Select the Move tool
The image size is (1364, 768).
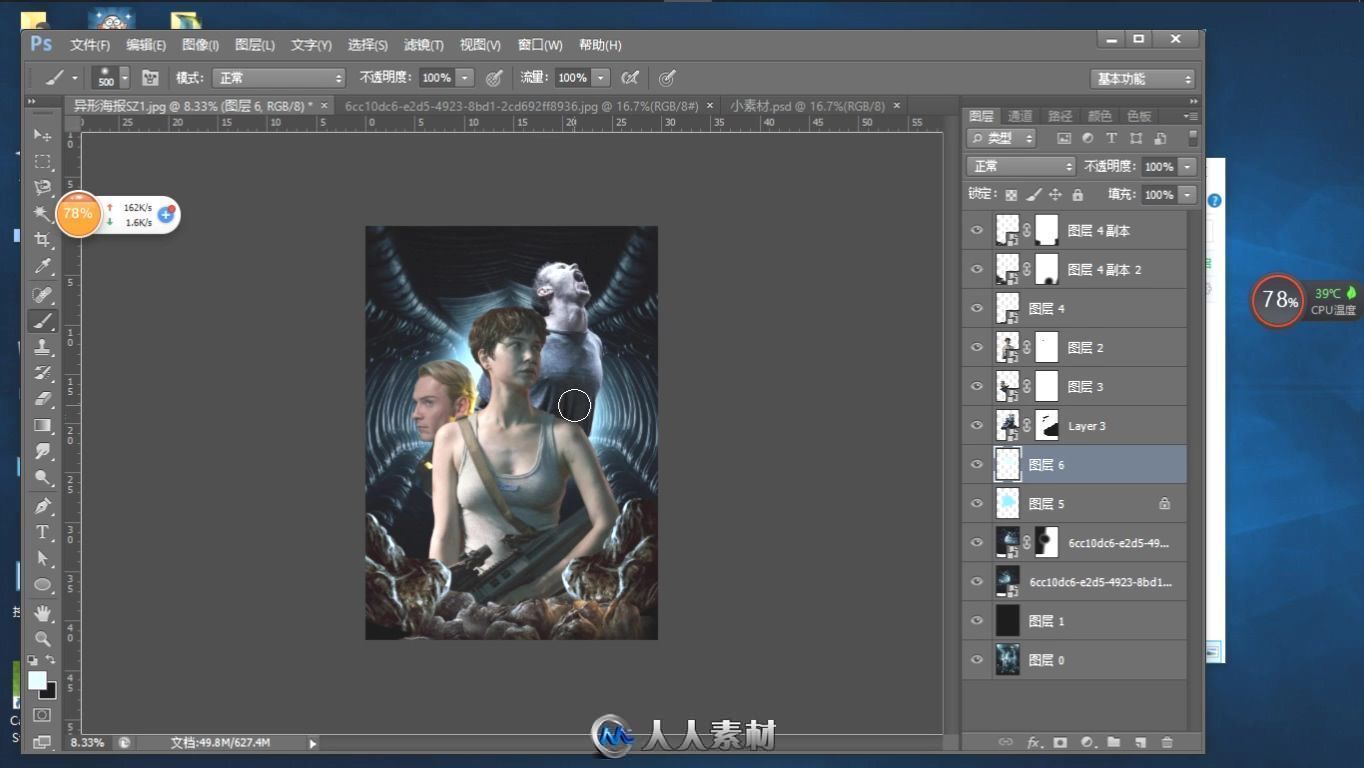(42, 135)
